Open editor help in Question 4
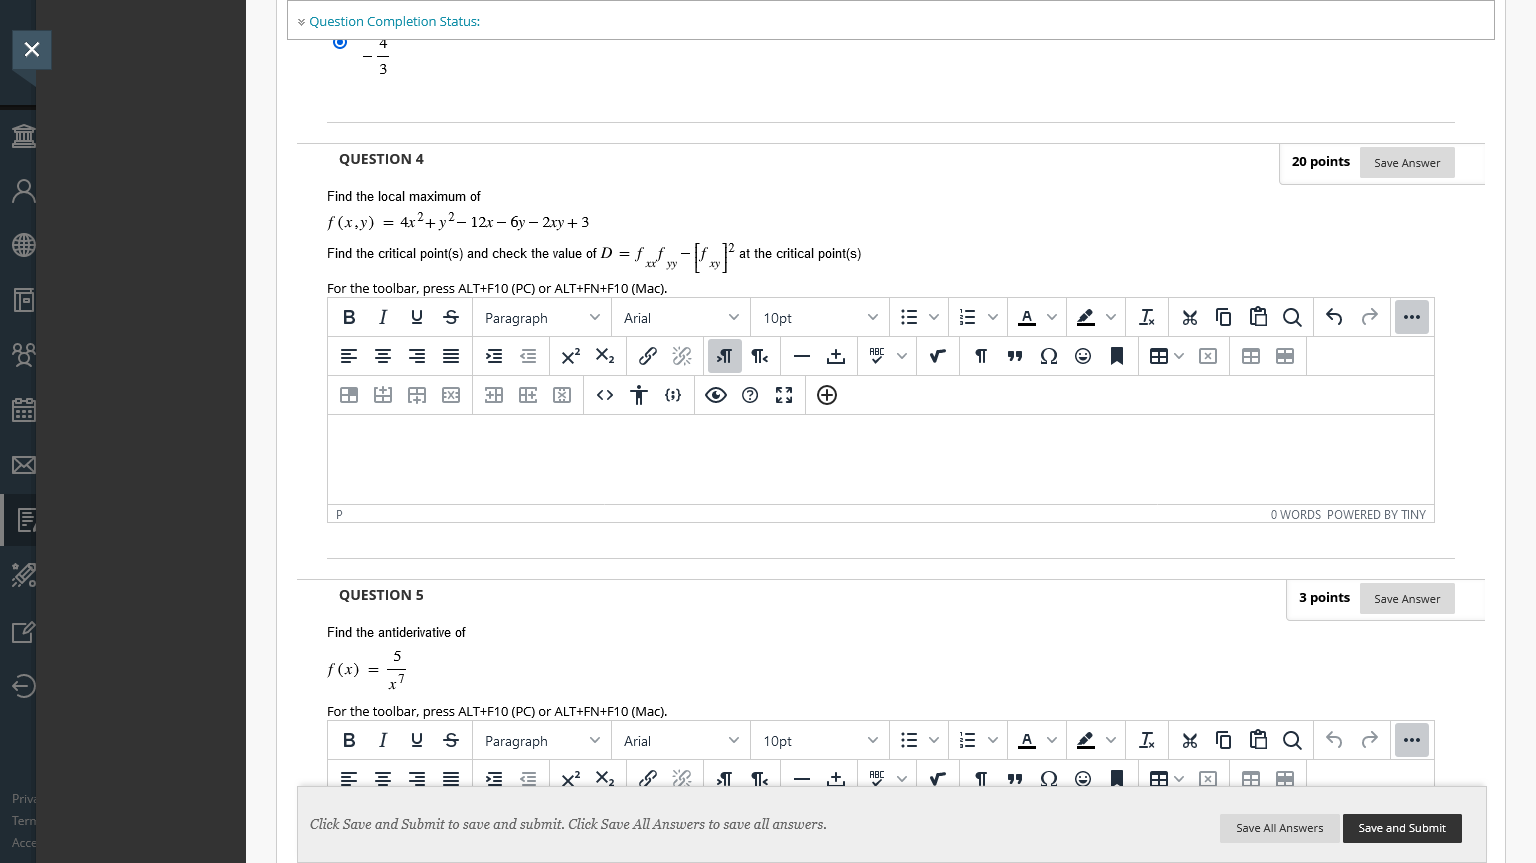The height and width of the screenshot is (863, 1536). click(750, 395)
